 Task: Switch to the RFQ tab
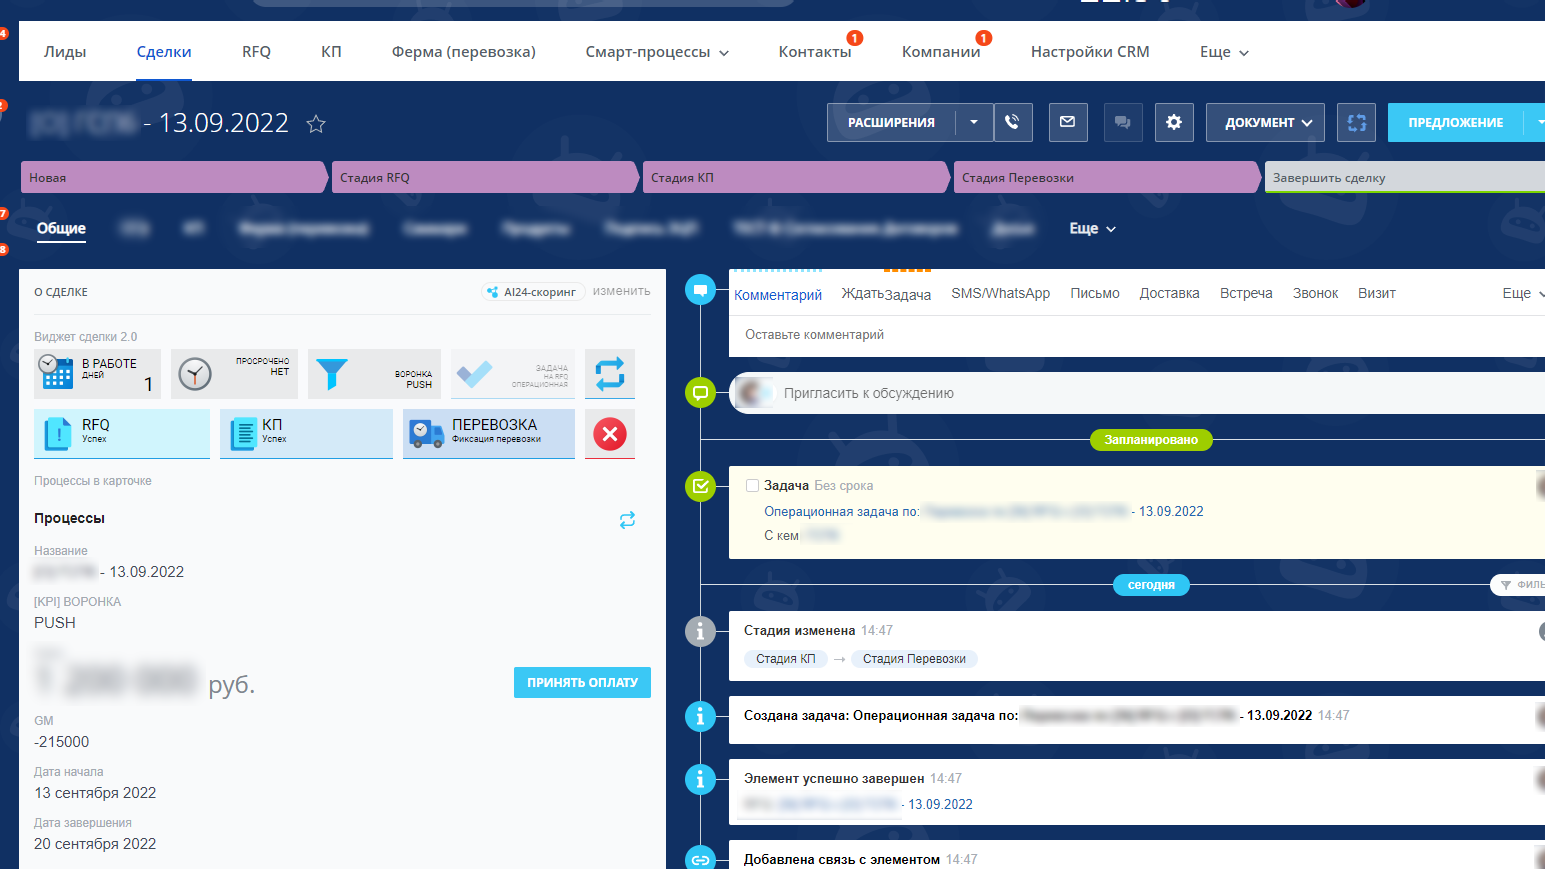tap(256, 52)
